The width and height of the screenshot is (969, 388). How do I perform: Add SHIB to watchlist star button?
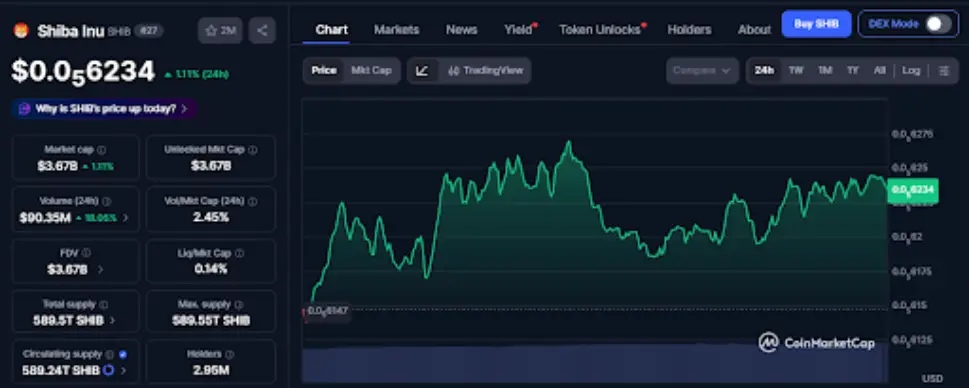220,30
